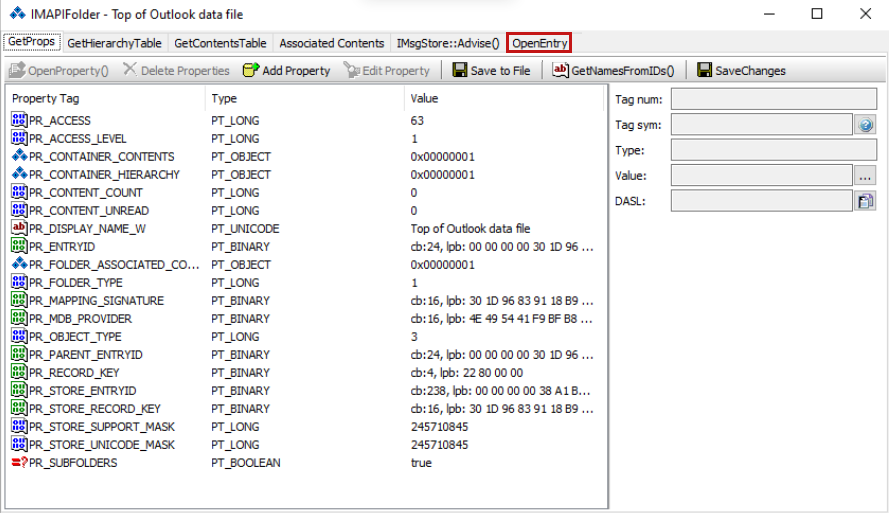Focus the DASL input field
This screenshot has width=889, height=513.
[x=762, y=201]
